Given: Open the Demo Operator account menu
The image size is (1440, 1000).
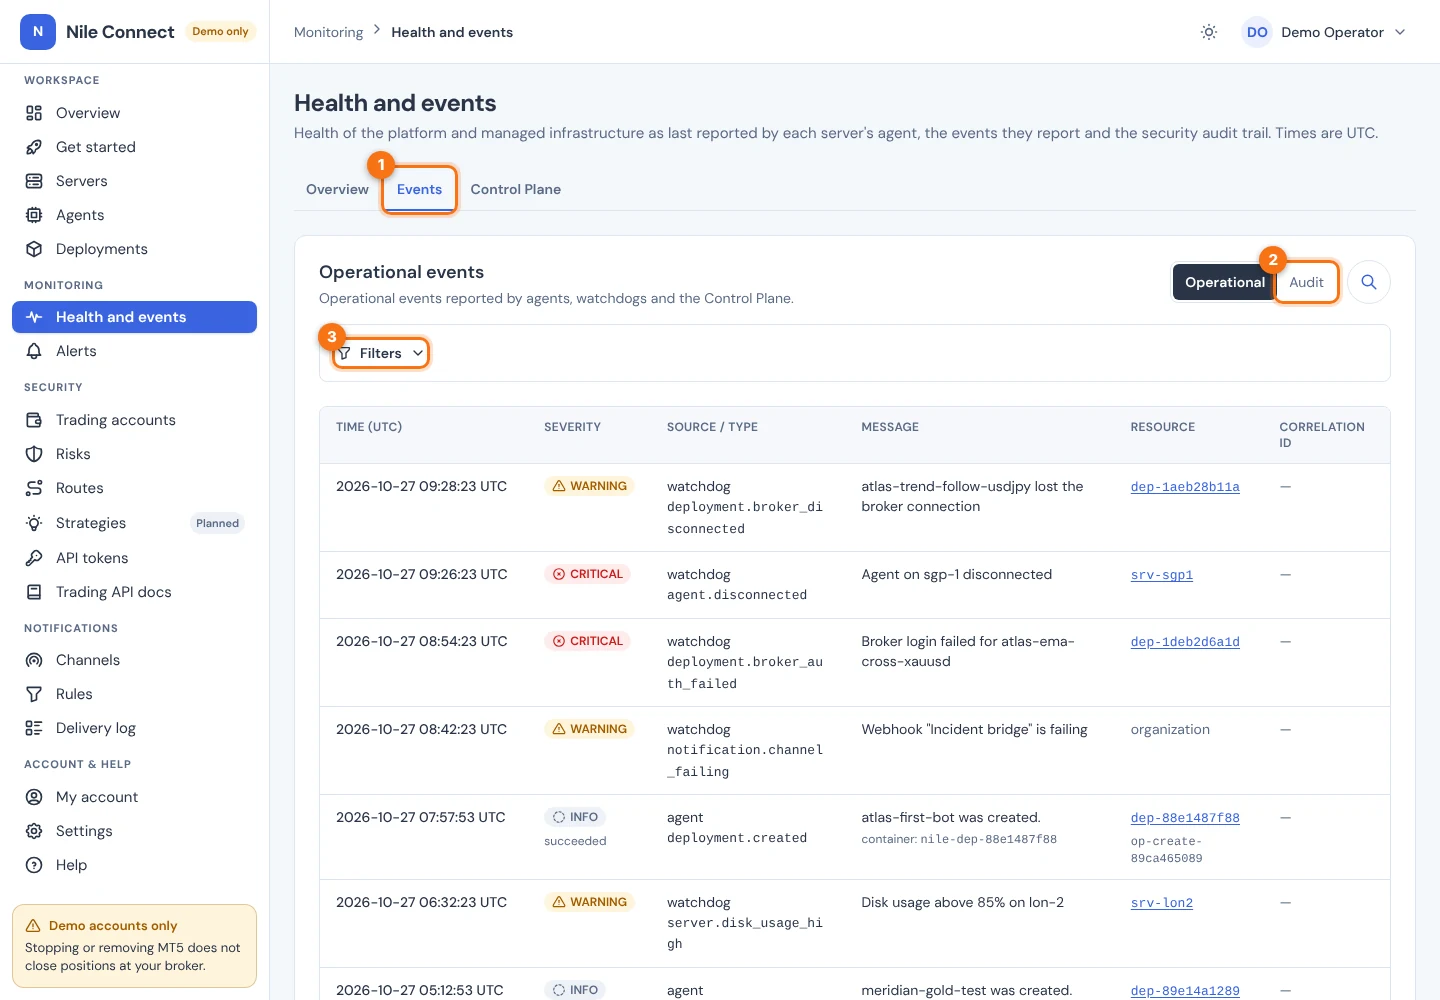Looking at the screenshot, I should pos(1325,32).
